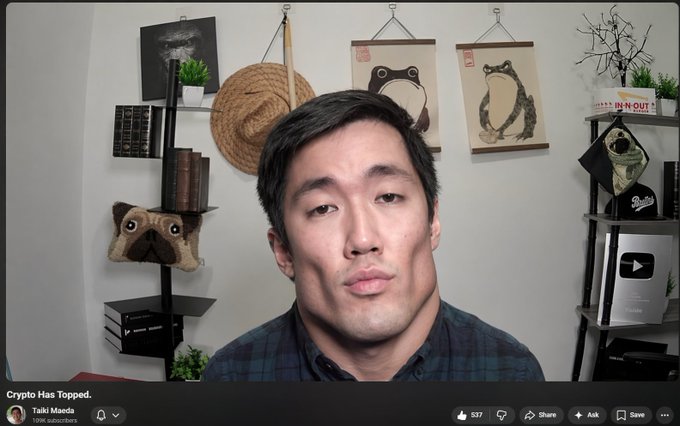Click the like thumbs-up button
This screenshot has width=680, height=426.
click(470, 415)
